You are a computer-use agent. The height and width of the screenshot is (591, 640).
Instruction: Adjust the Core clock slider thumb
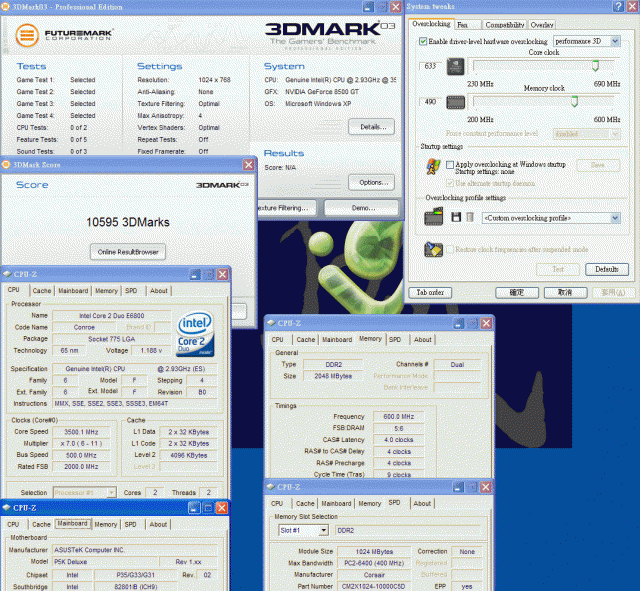tap(596, 65)
